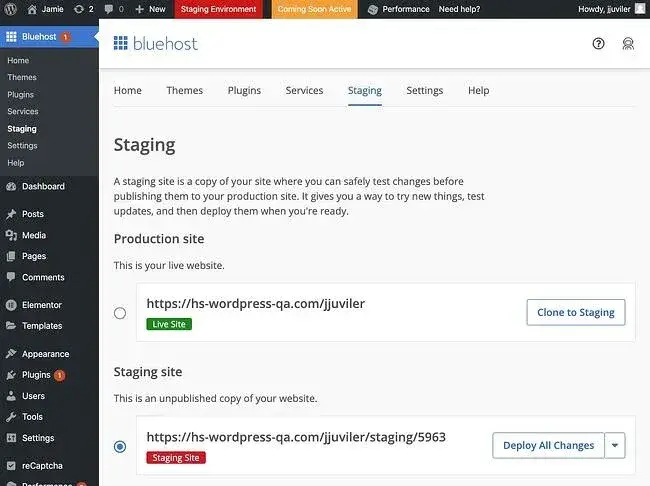The height and width of the screenshot is (486, 650).
Task: Switch to the Staging tab
Action: click(365, 90)
